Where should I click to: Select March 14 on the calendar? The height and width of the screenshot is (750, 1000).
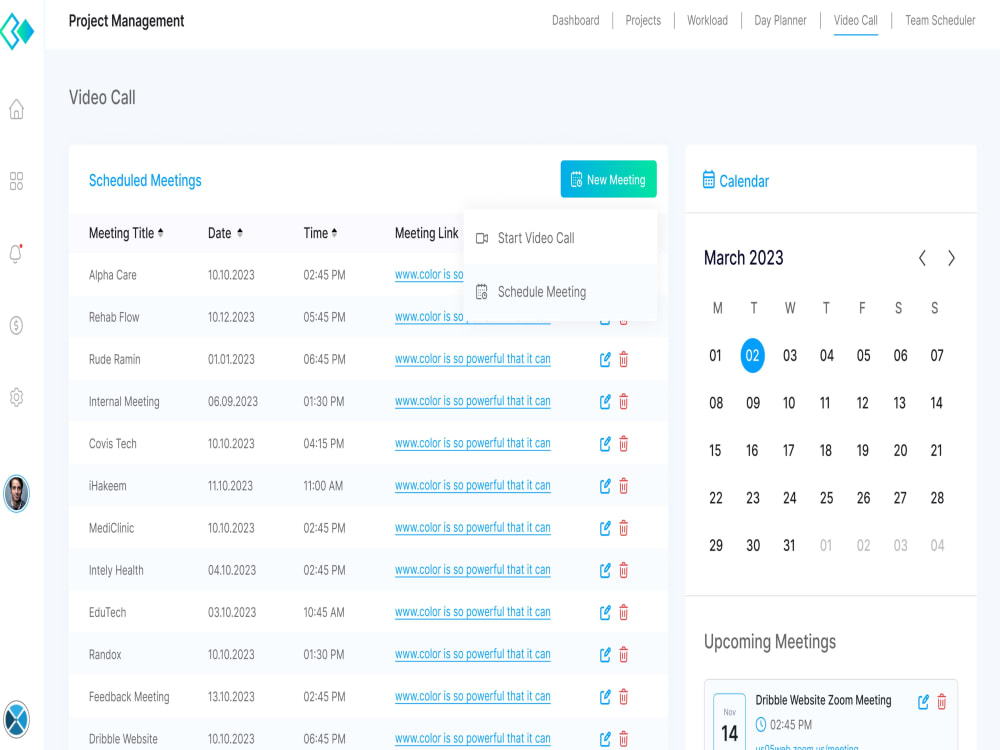click(936, 402)
